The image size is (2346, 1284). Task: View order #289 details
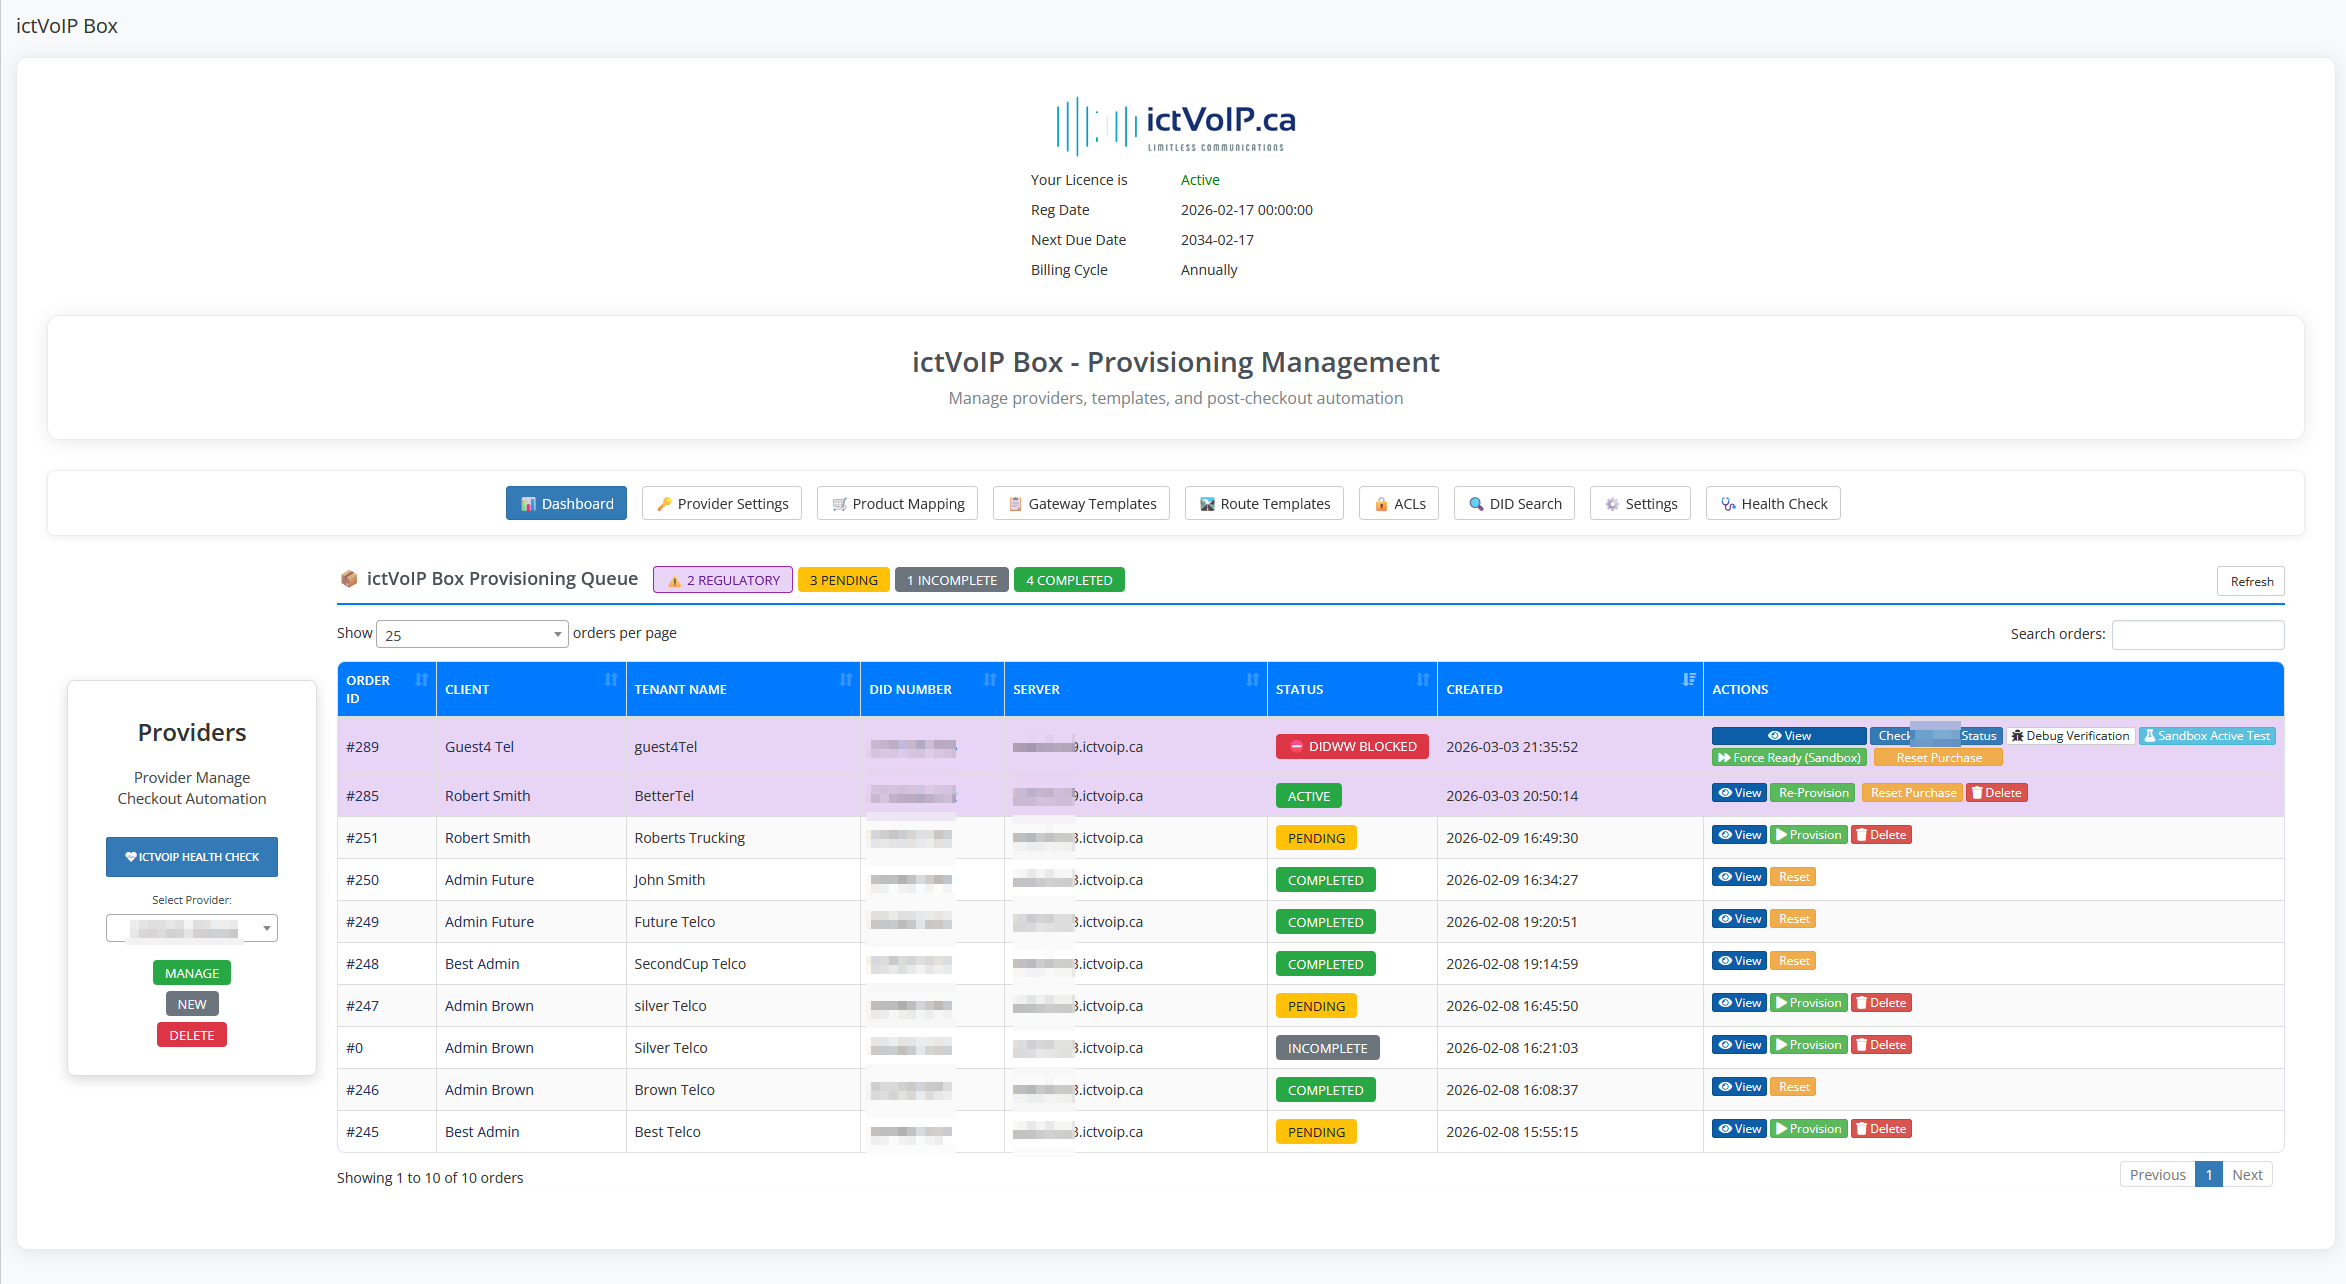pos(1788,736)
